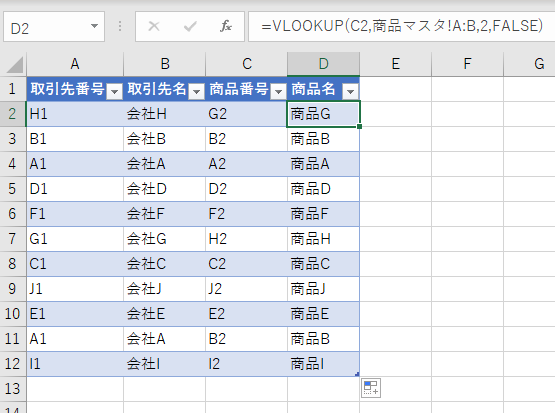This screenshot has width=555, height=413.
Task: Select row 6 header
Action: tap(13, 214)
